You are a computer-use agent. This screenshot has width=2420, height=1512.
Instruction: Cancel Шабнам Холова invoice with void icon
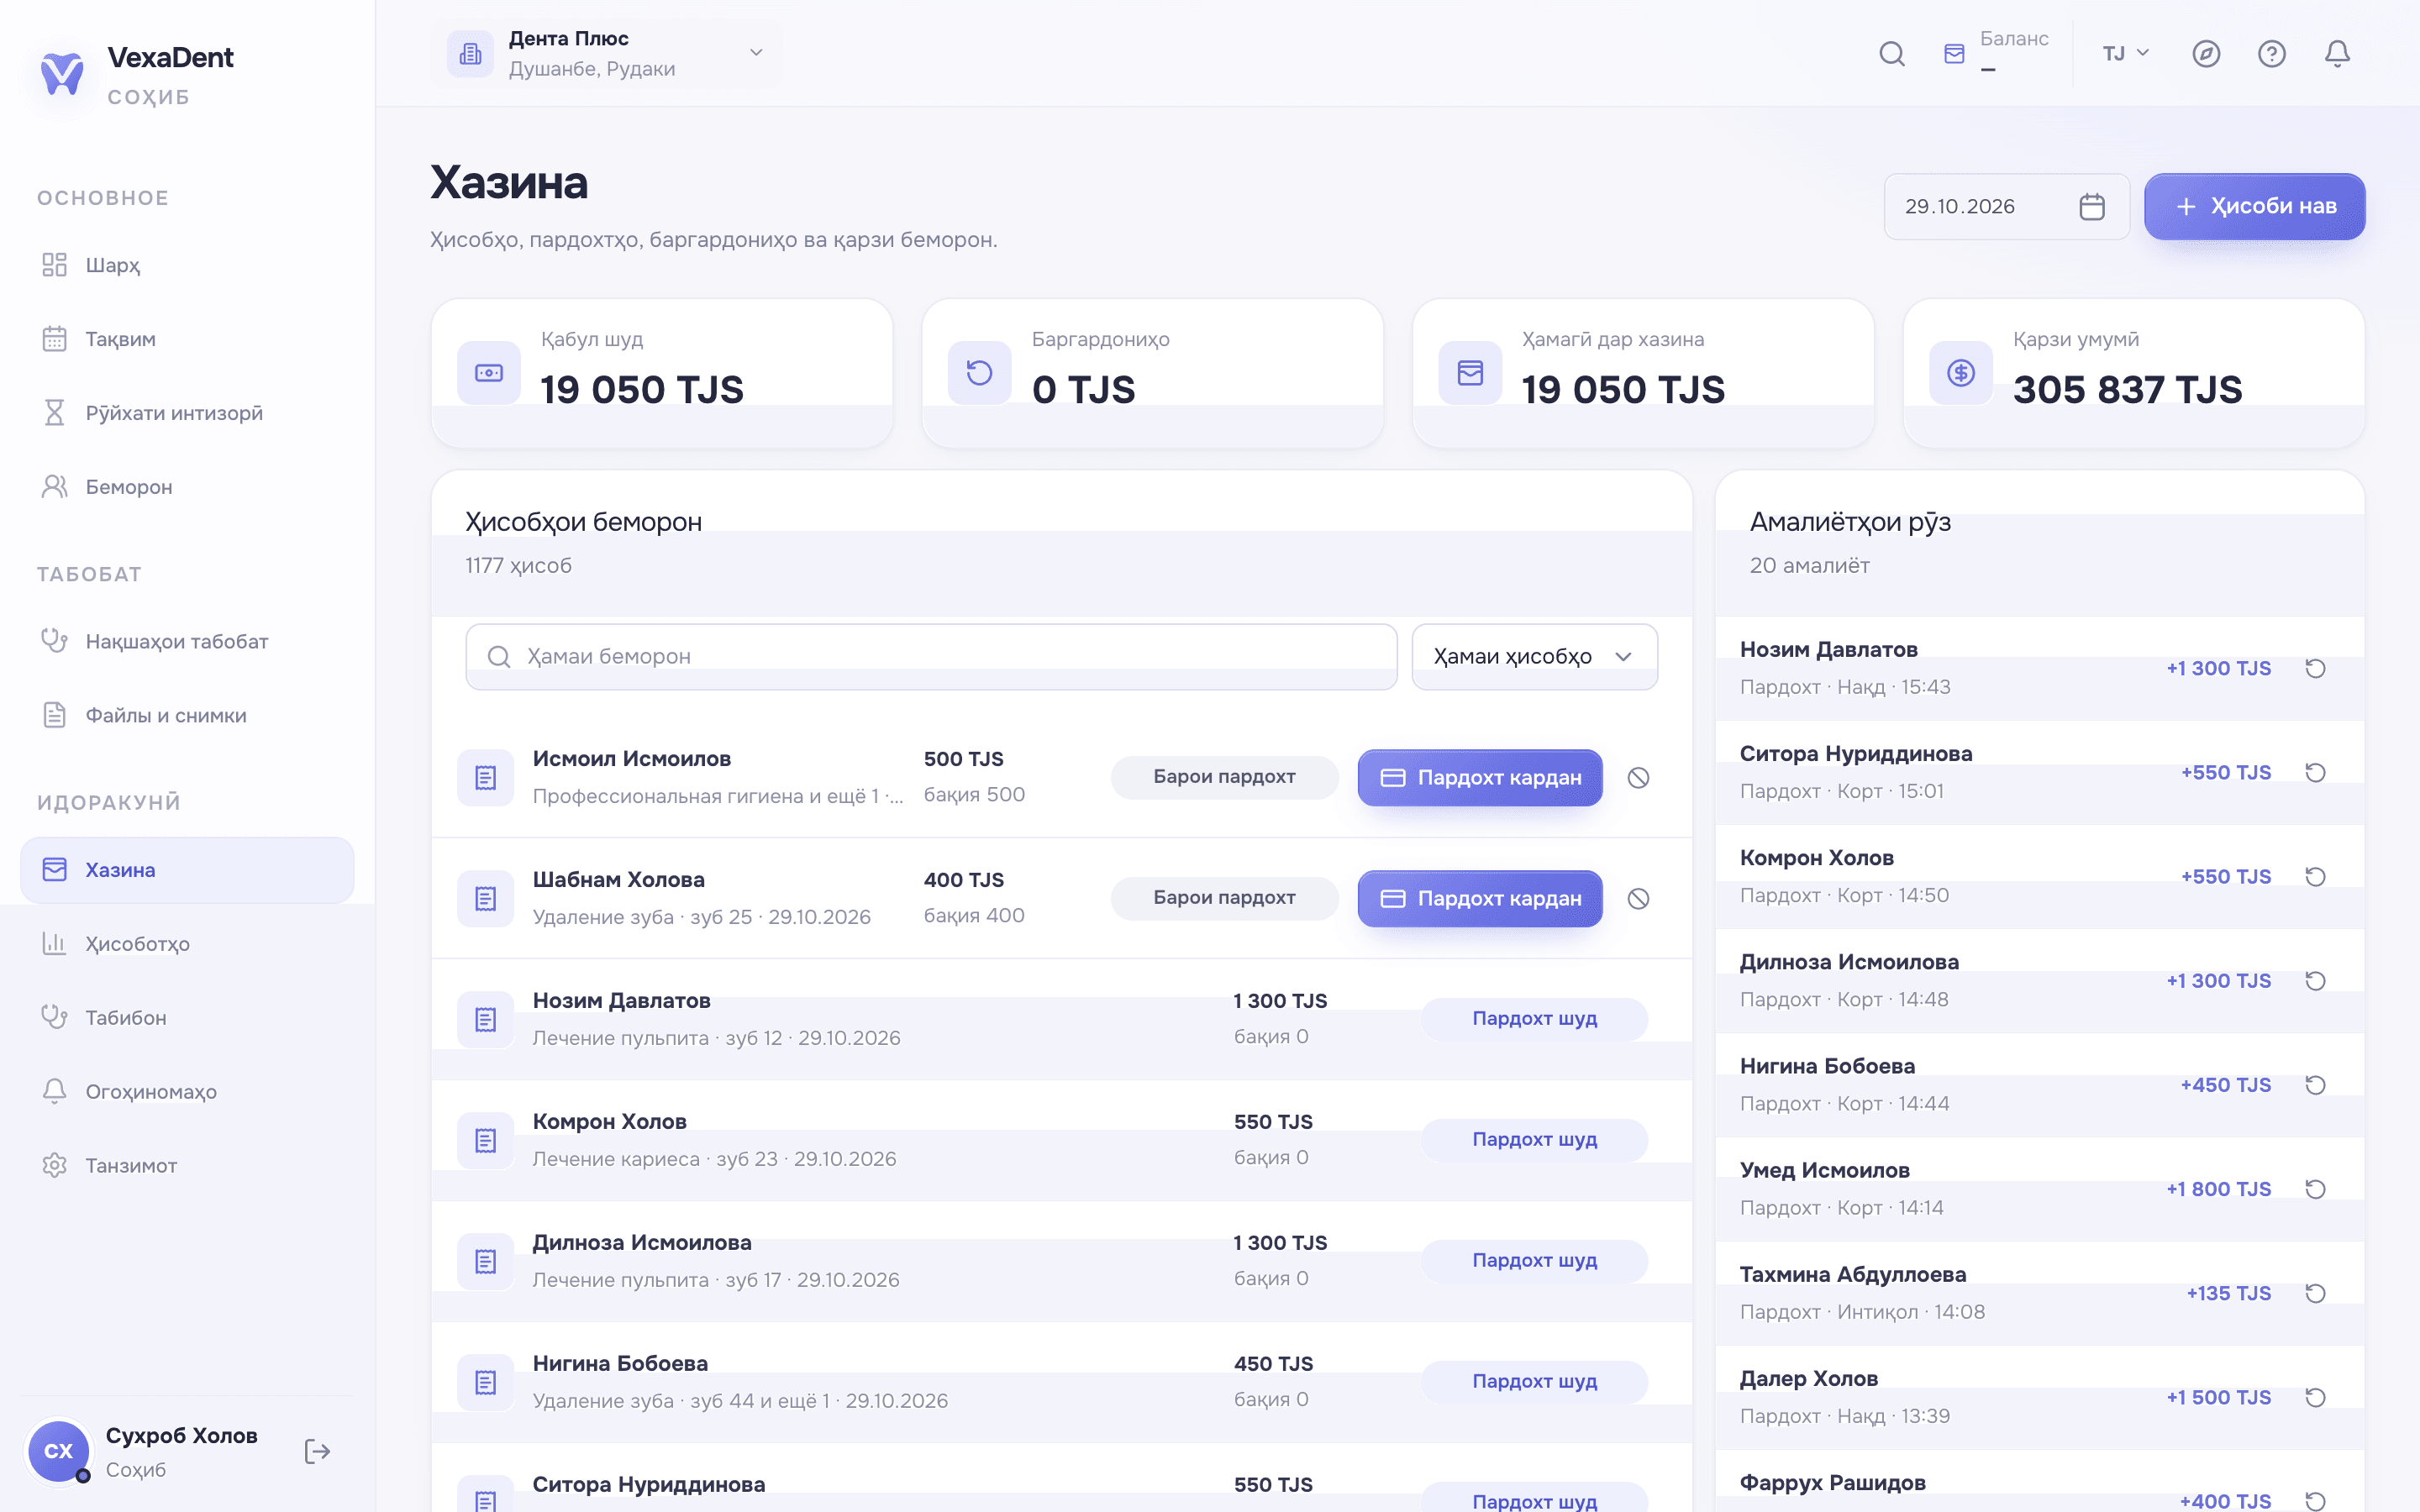(x=1638, y=899)
